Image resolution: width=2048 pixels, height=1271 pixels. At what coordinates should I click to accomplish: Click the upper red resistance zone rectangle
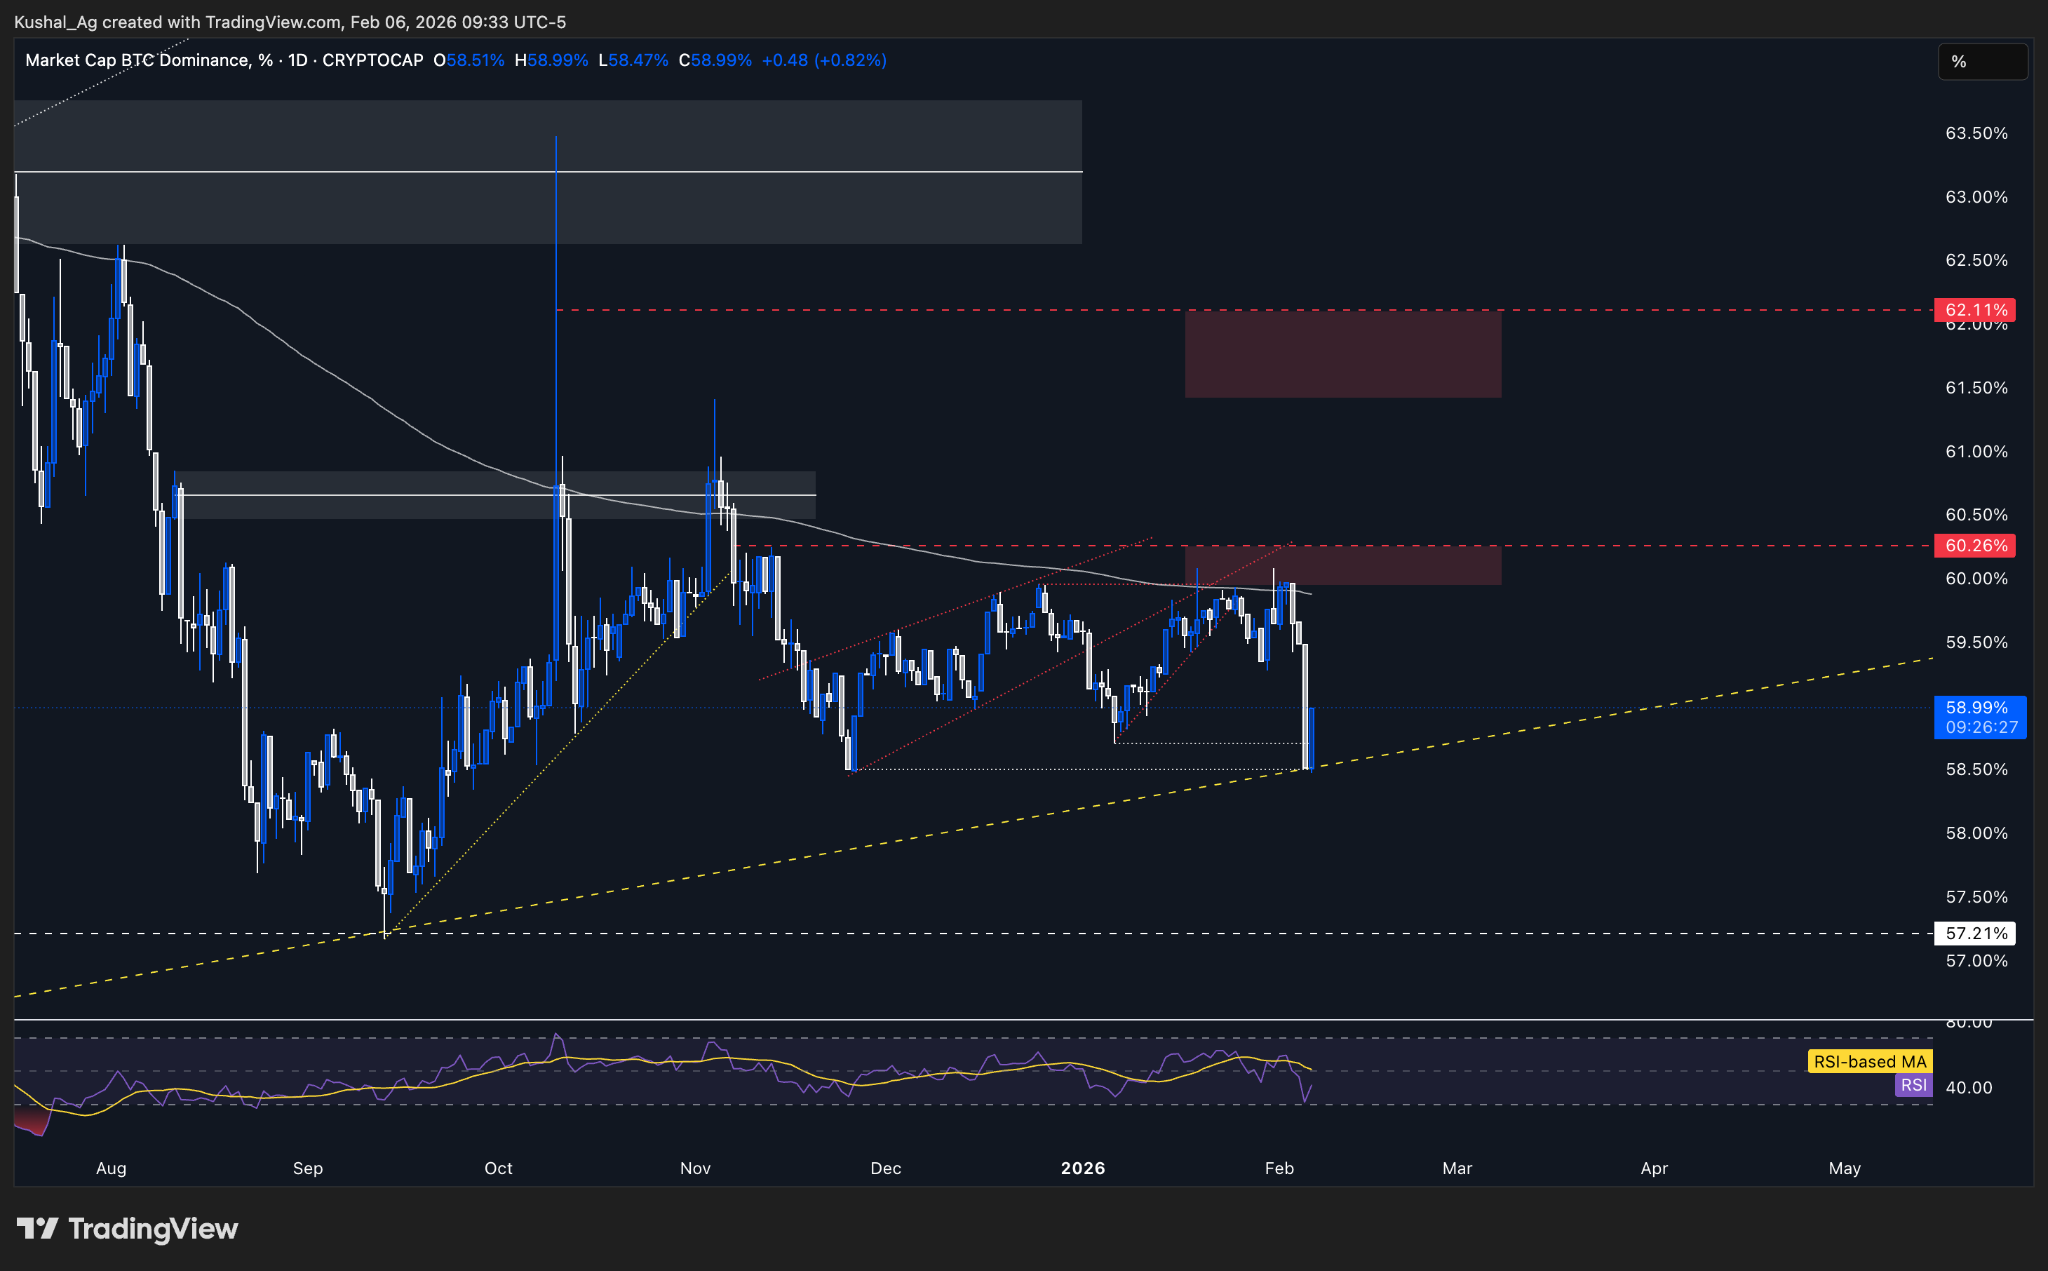click(x=1342, y=355)
